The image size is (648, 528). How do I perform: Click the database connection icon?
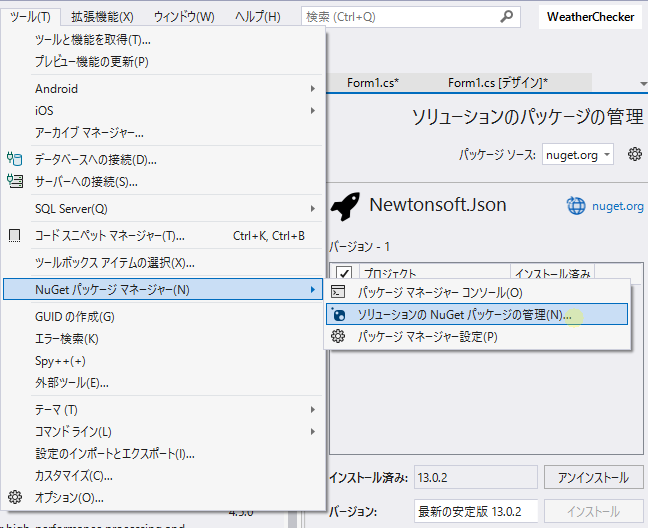[15, 159]
